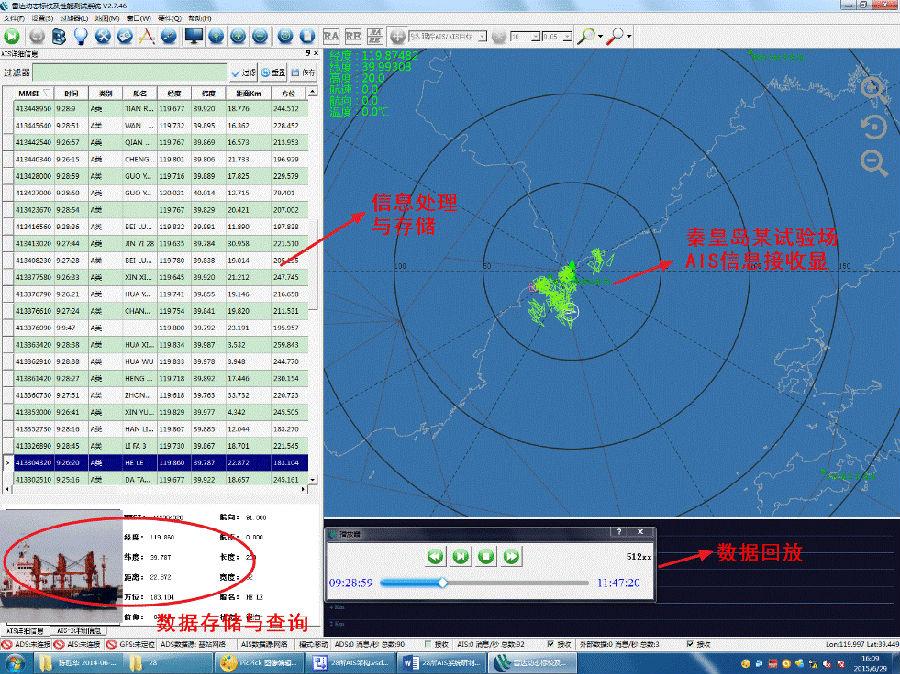Click the green-lens magnifier toolbar icon
Screen dimensions: 900x674
586,36
